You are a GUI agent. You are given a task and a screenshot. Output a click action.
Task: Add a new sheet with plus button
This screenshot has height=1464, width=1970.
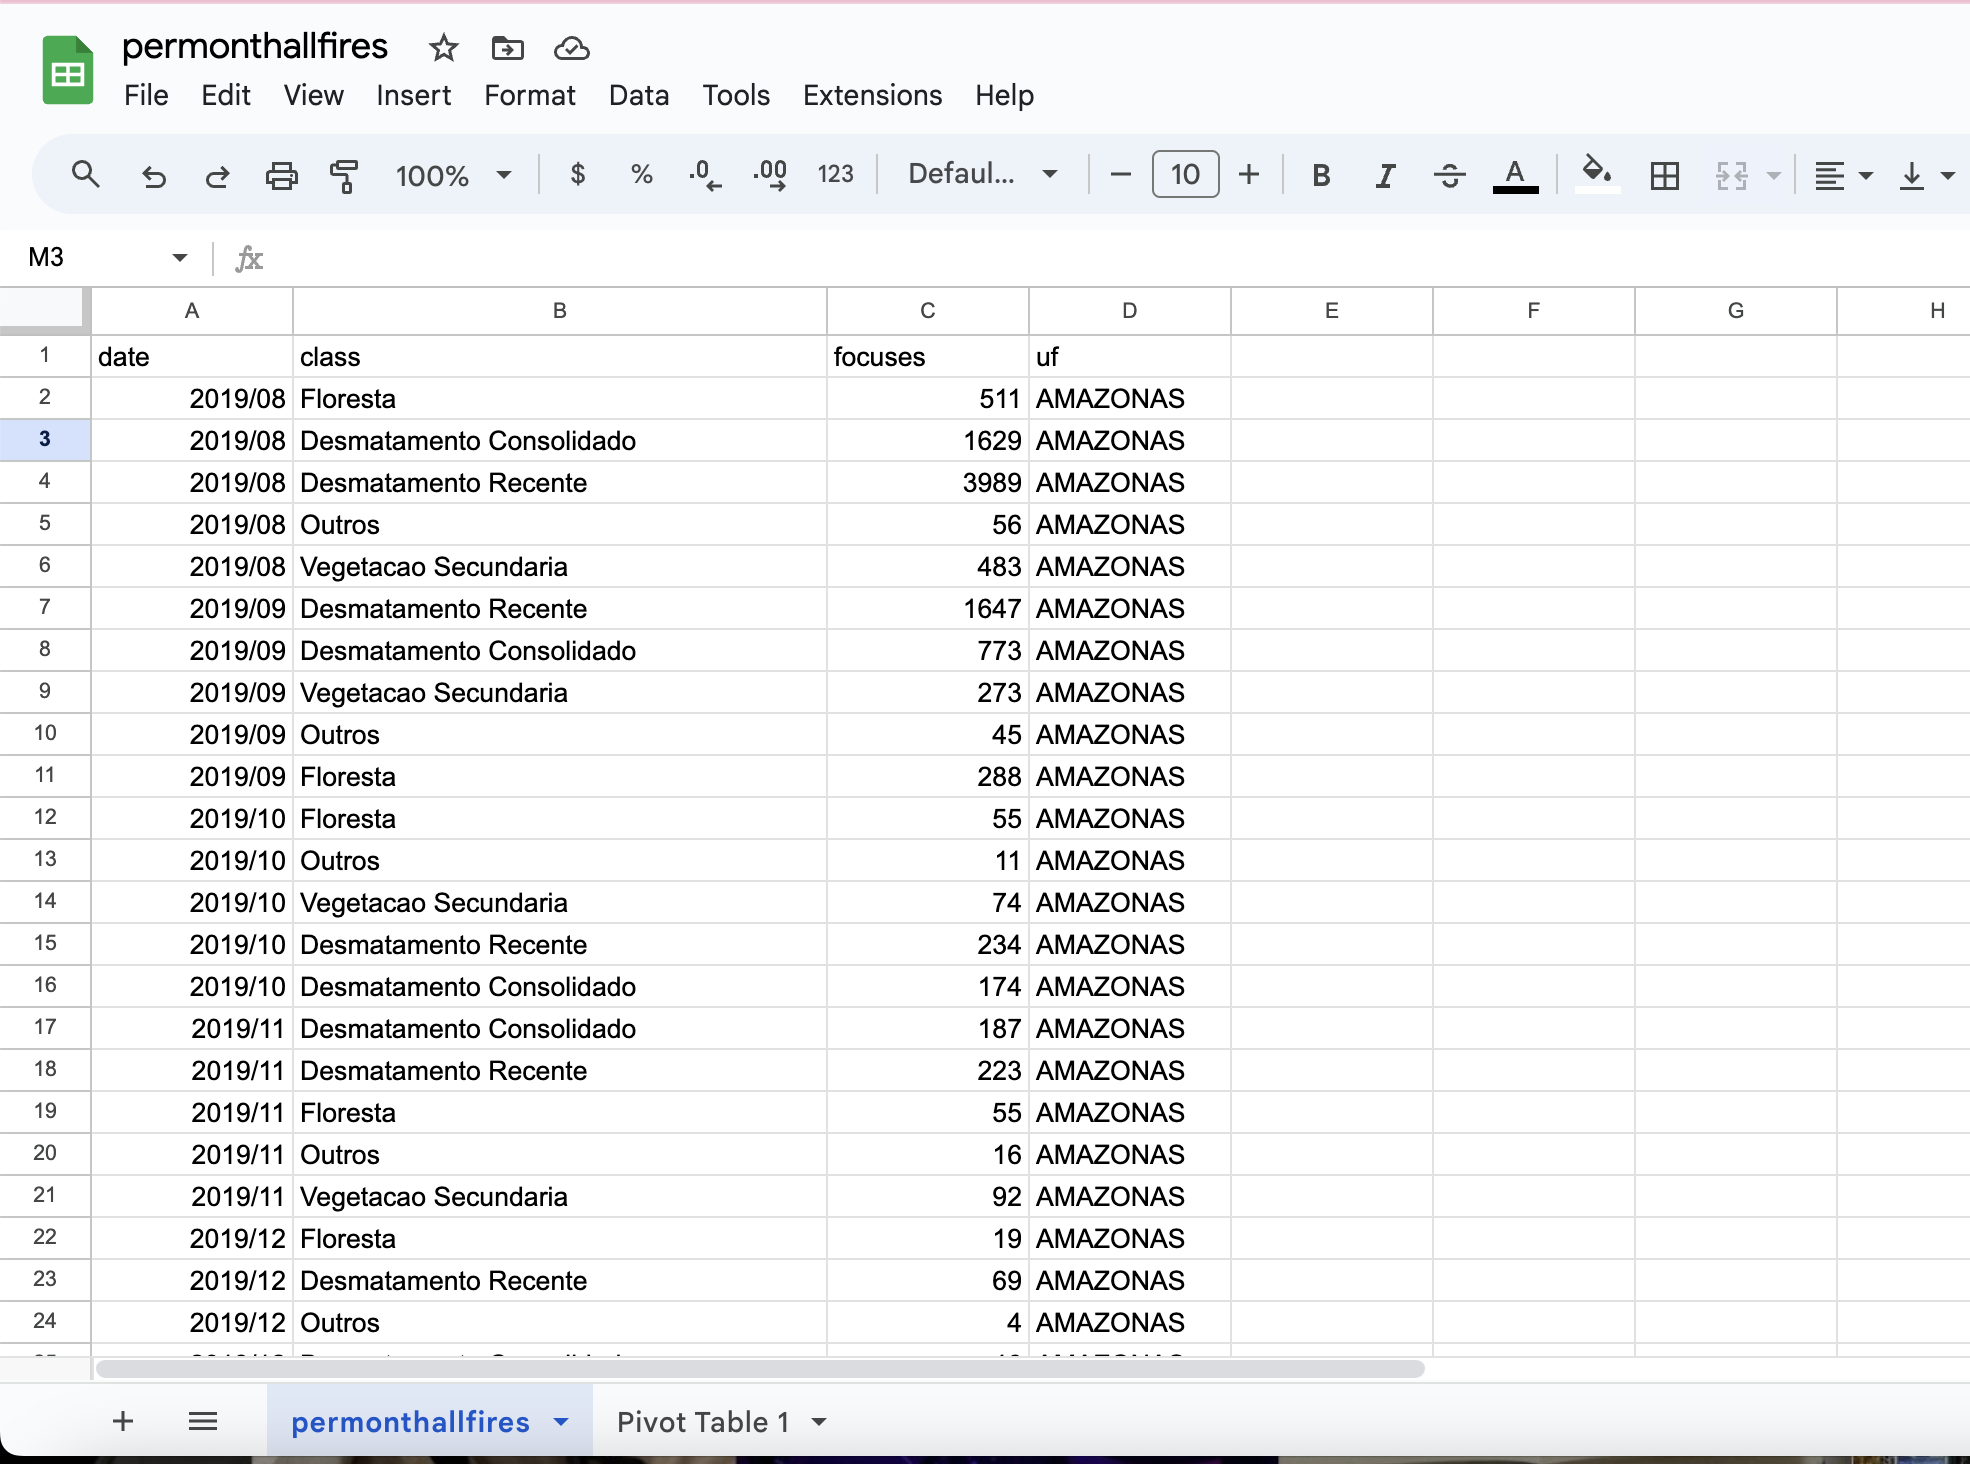tap(123, 1421)
